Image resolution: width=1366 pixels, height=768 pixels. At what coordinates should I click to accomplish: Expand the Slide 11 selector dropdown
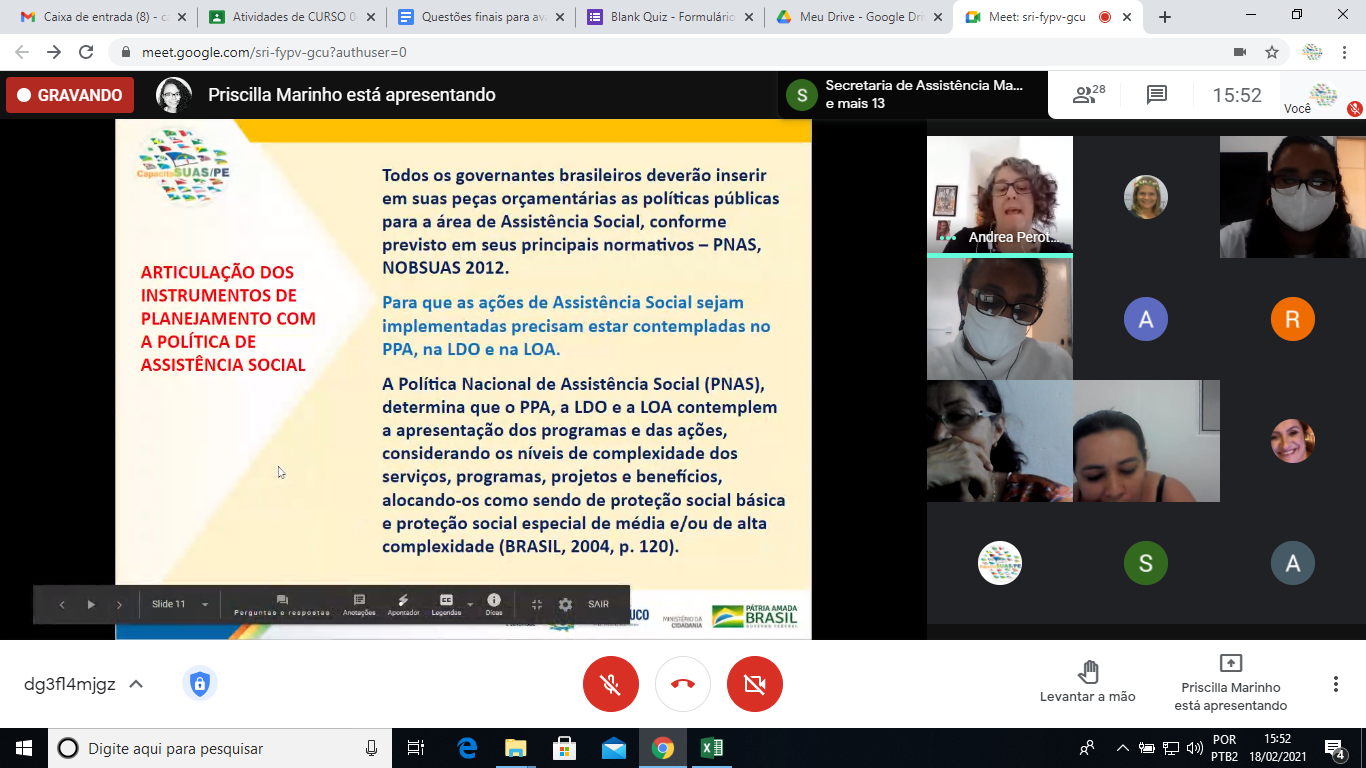click(x=205, y=605)
